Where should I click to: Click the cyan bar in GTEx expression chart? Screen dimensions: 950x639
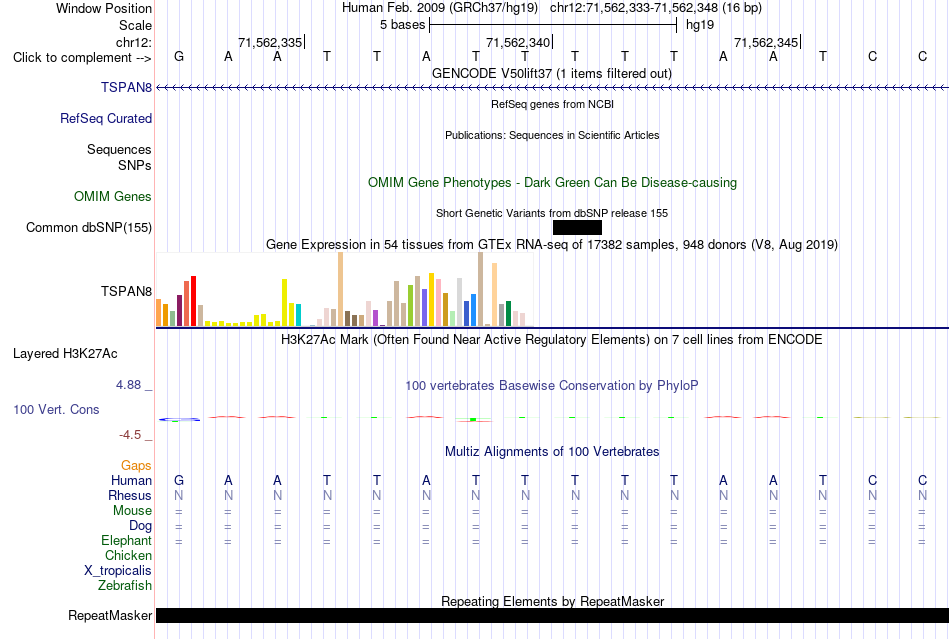(x=298, y=315)
